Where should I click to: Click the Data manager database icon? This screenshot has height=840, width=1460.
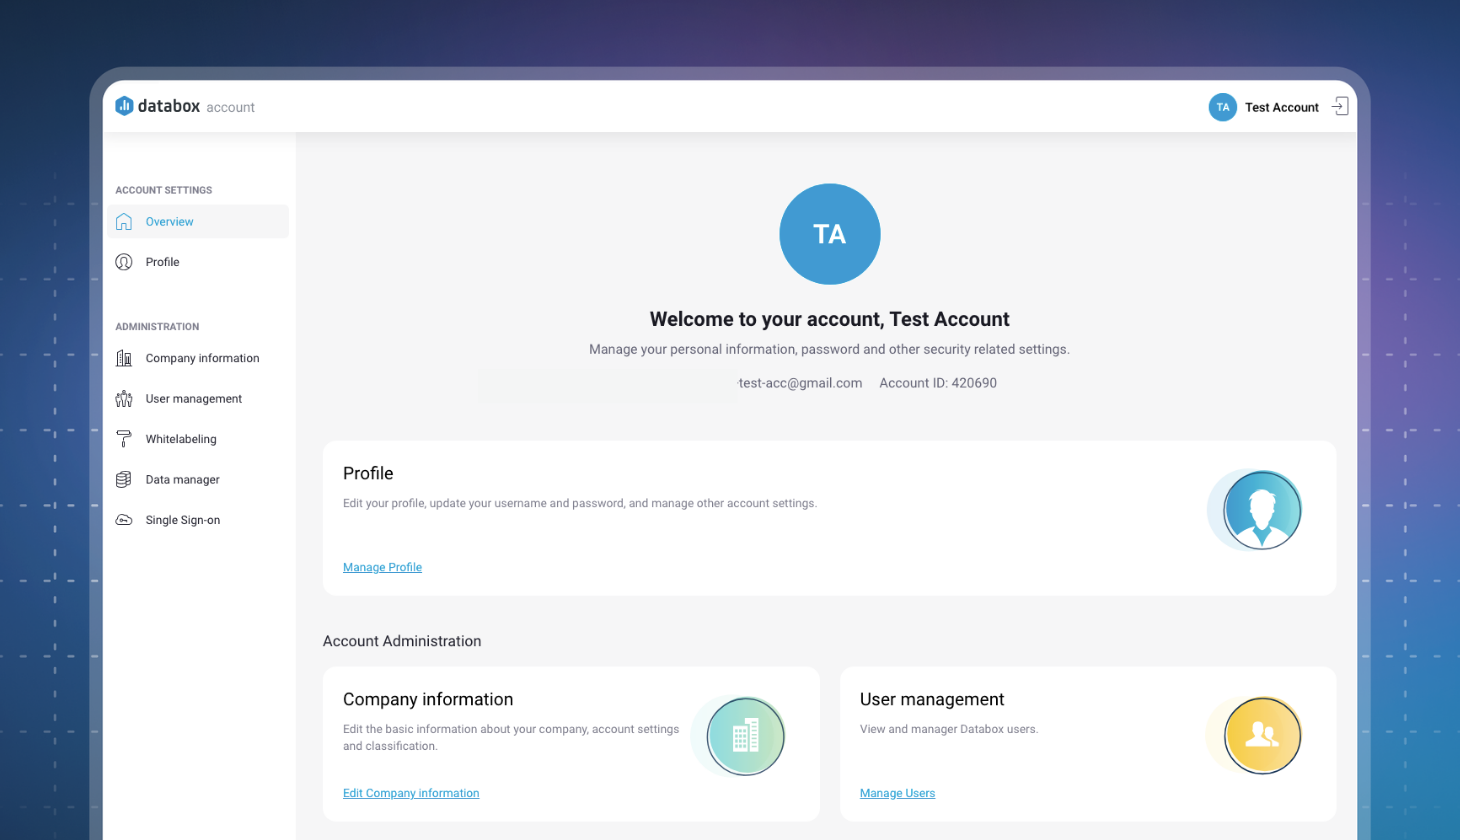coord(124,479)
